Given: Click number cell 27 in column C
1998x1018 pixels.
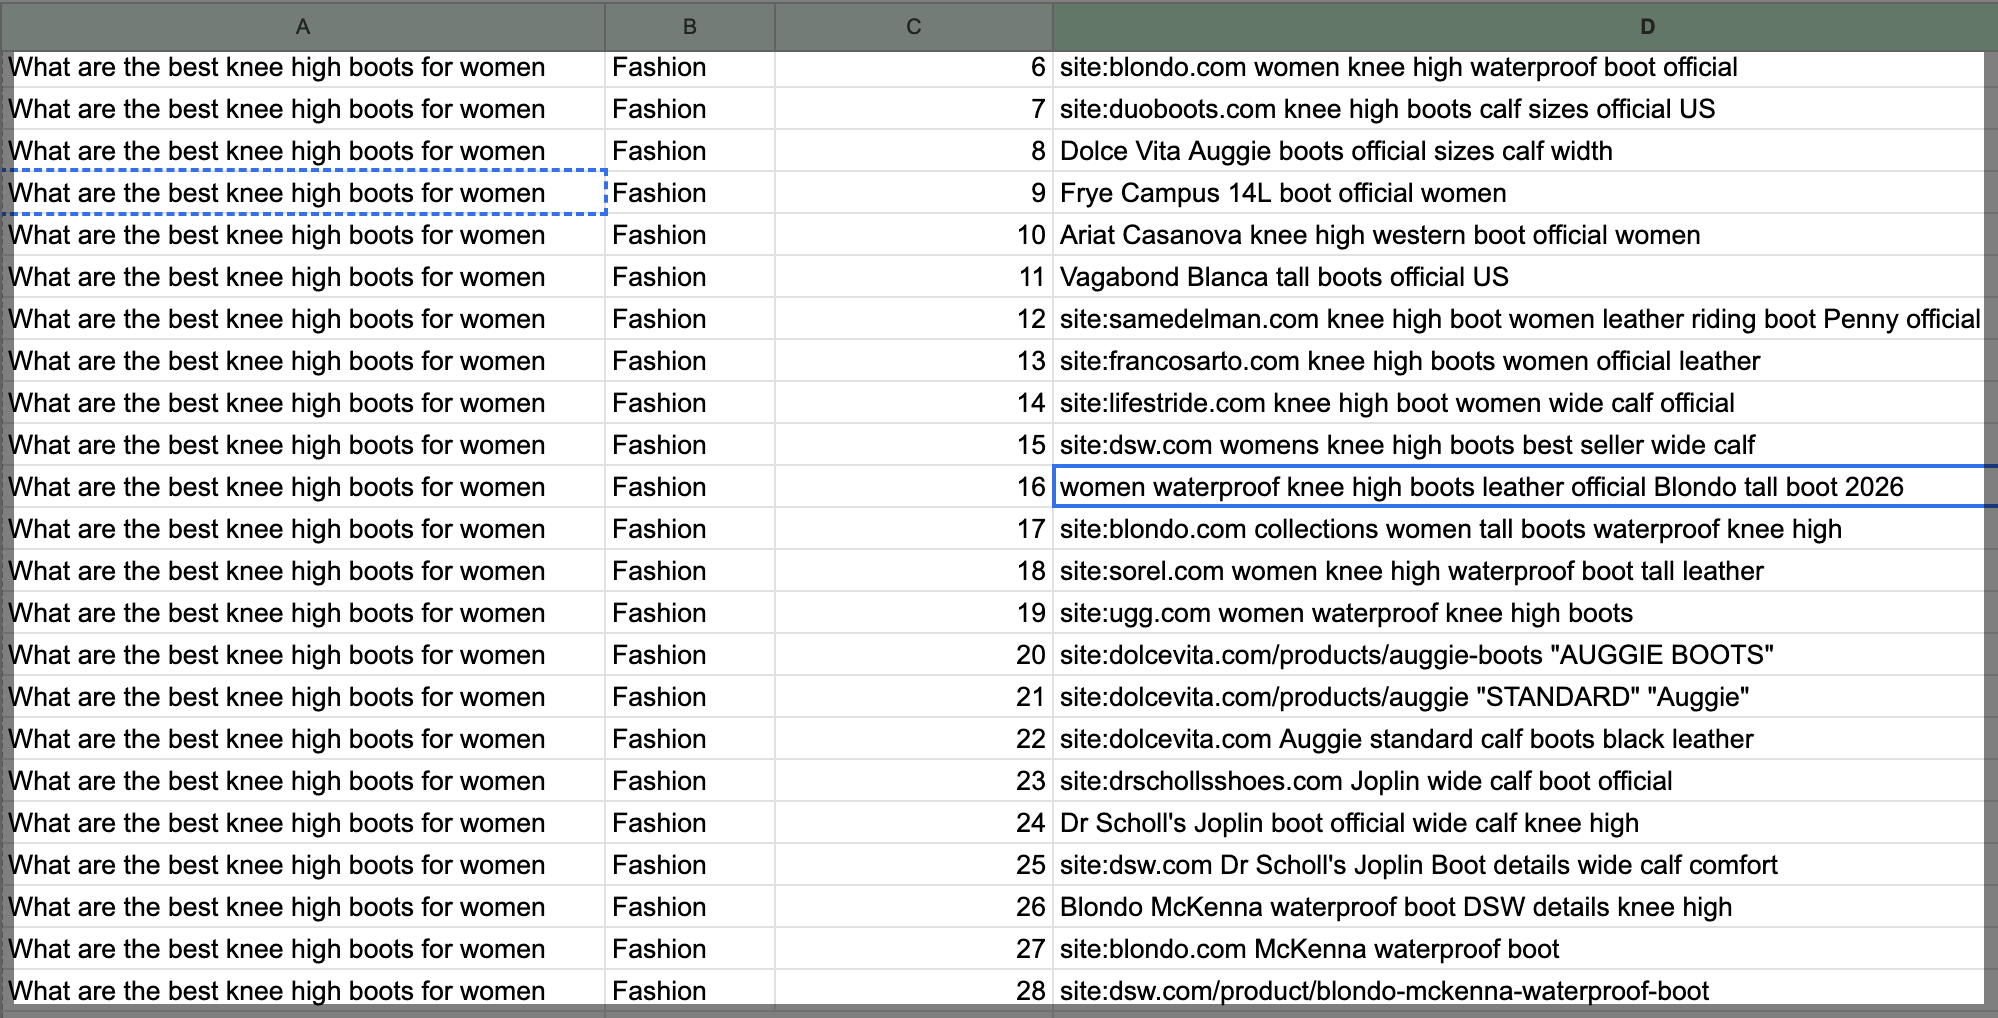Looking at the screenshot, I should coord(914,949).
